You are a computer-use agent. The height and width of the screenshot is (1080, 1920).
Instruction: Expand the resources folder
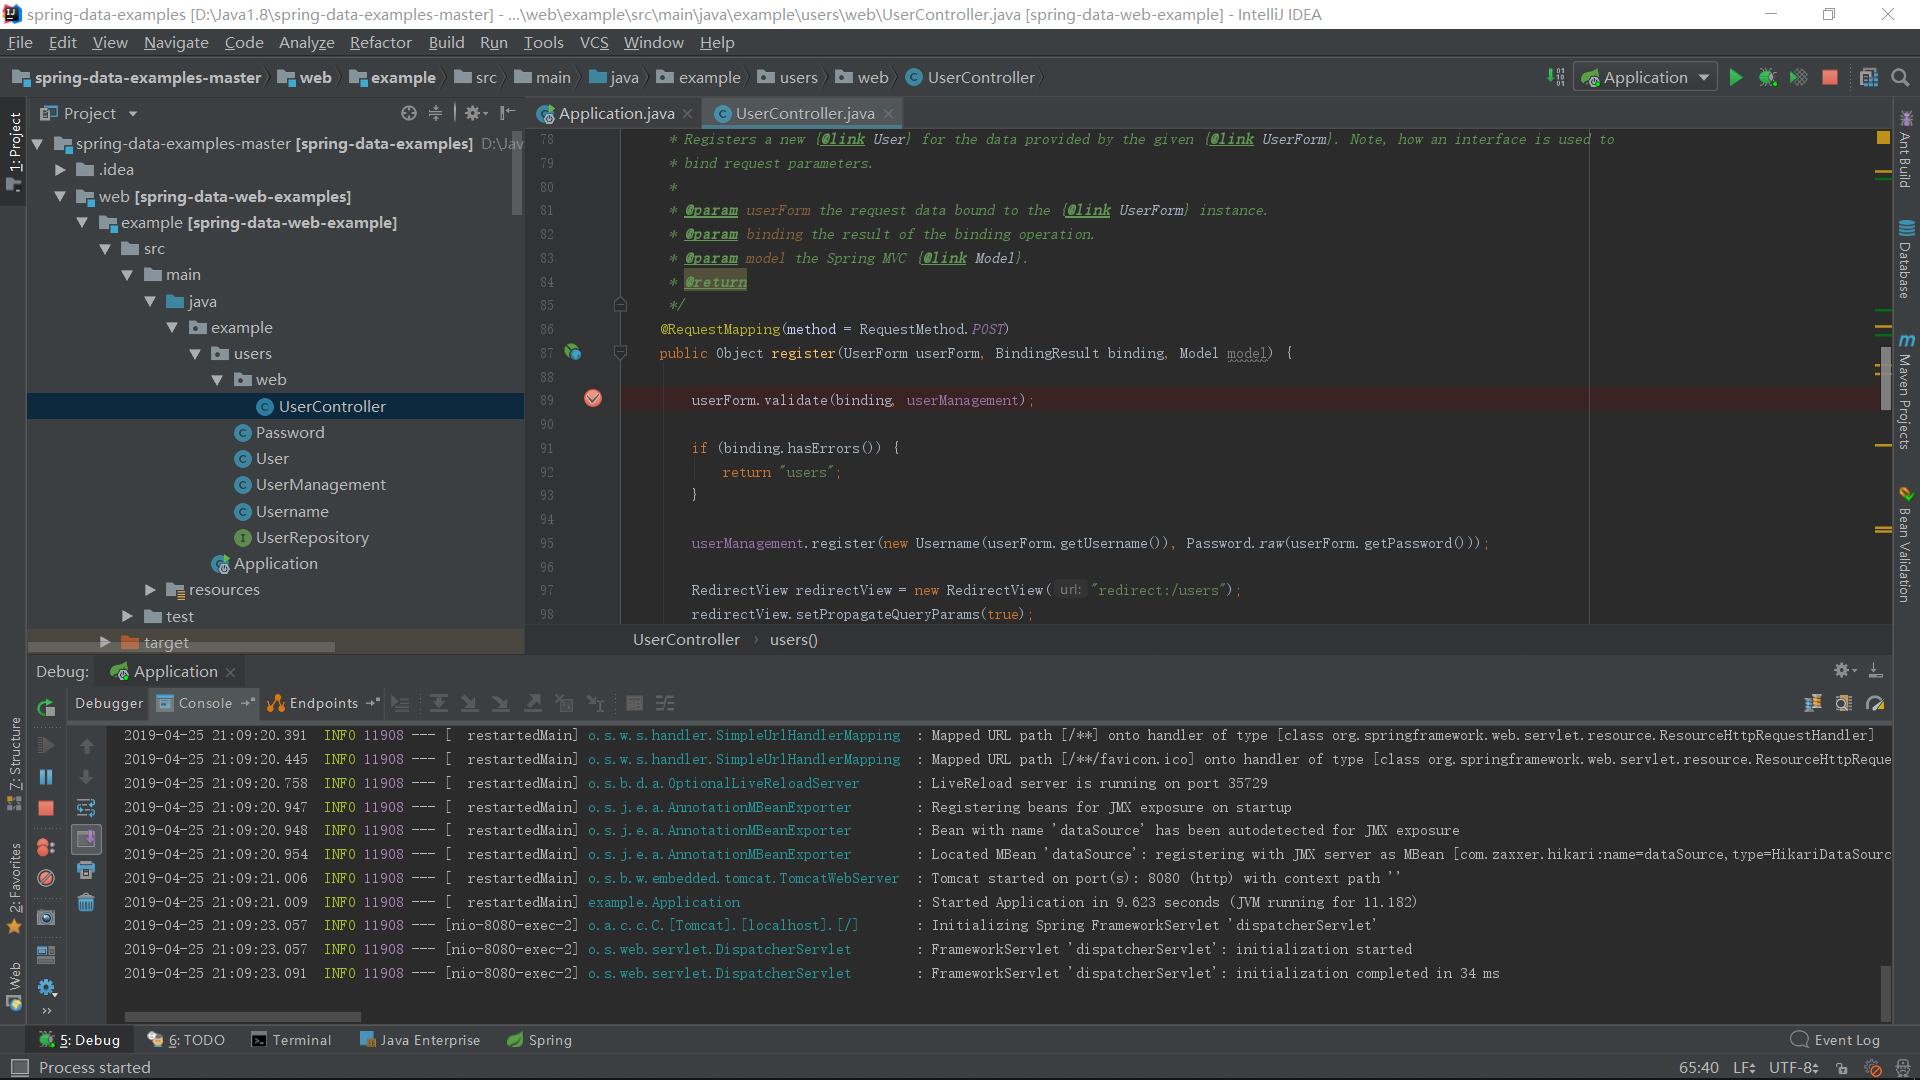click(150, 590)
